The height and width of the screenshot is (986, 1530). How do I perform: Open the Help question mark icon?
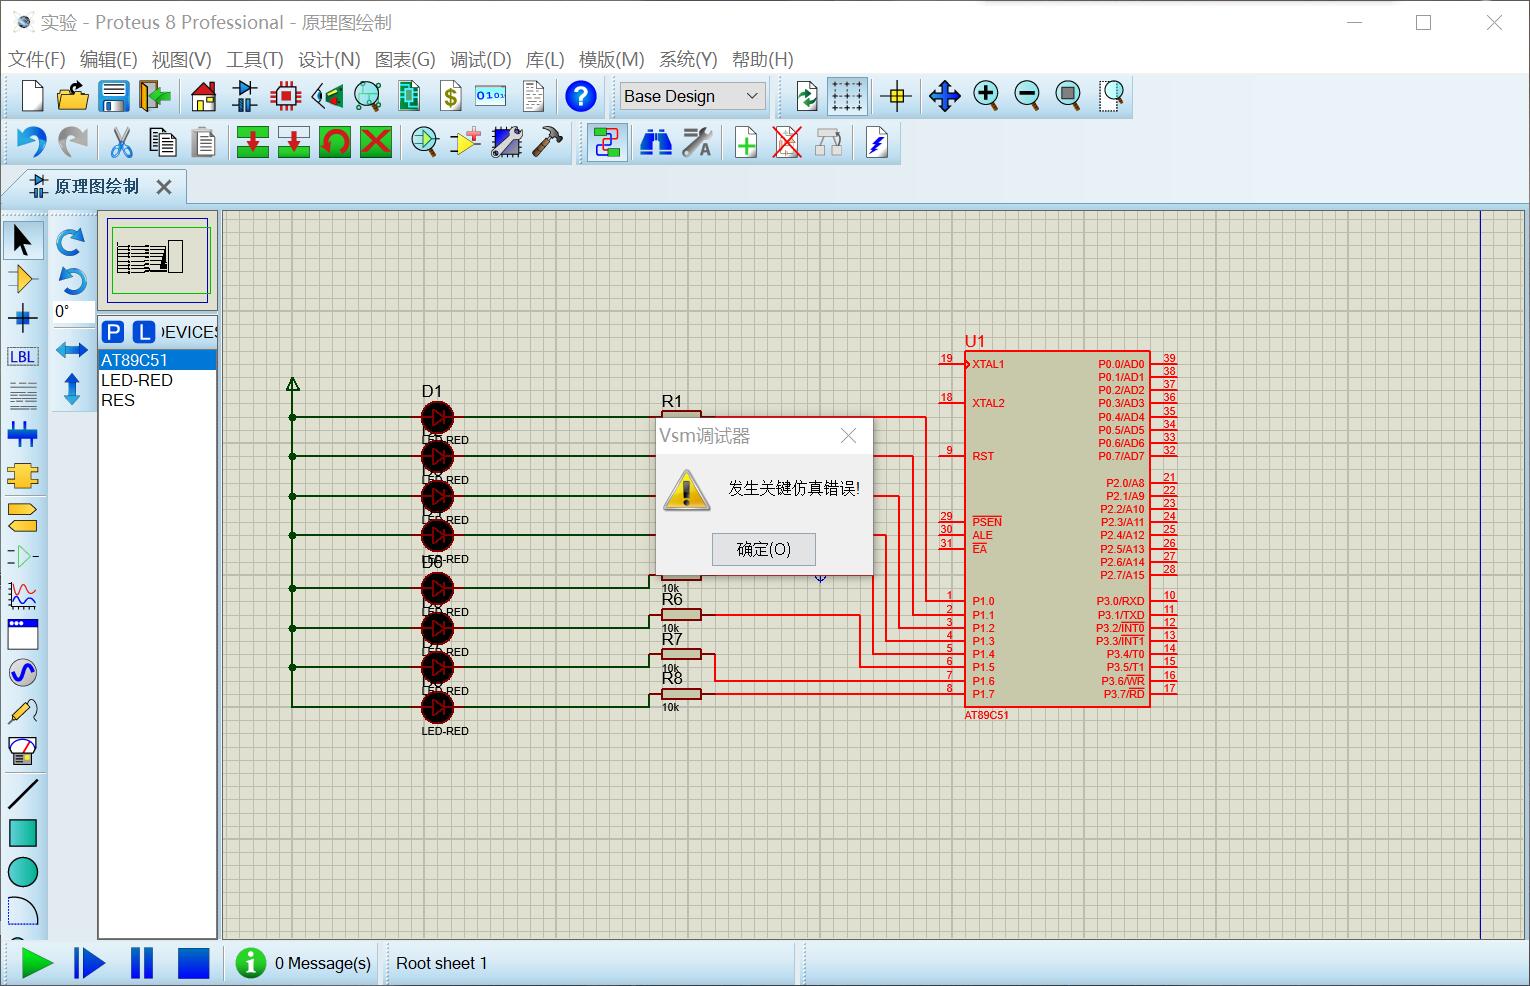[580, 96]
